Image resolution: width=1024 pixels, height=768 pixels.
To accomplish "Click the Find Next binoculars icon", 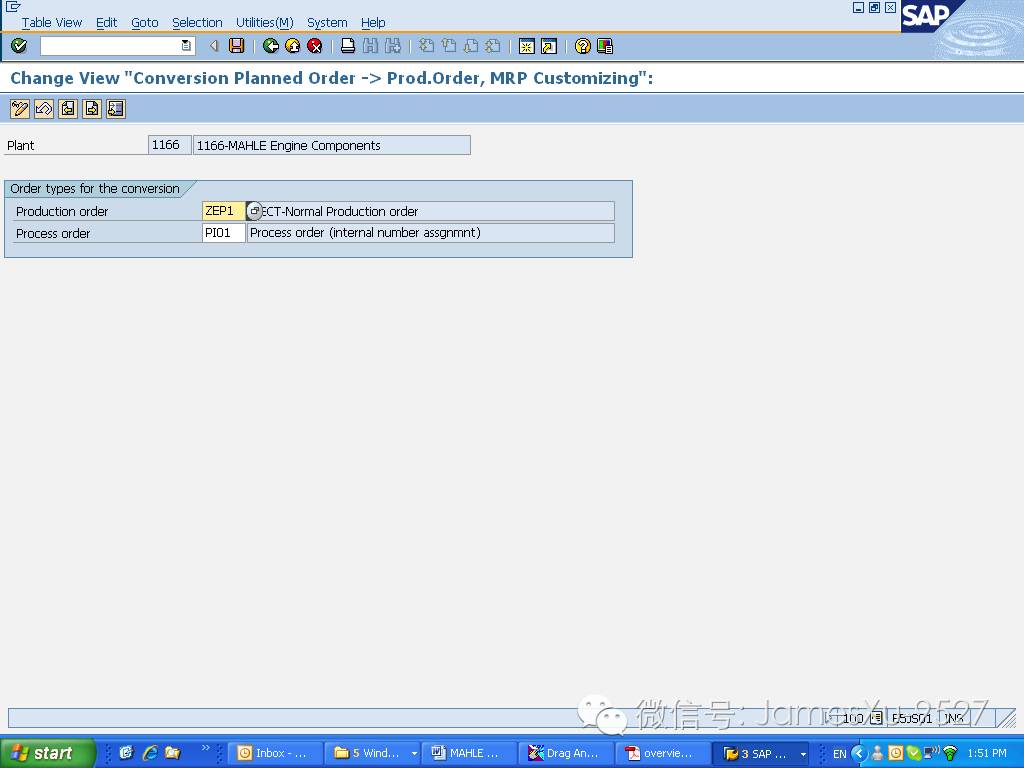I will tap(392, 46).
